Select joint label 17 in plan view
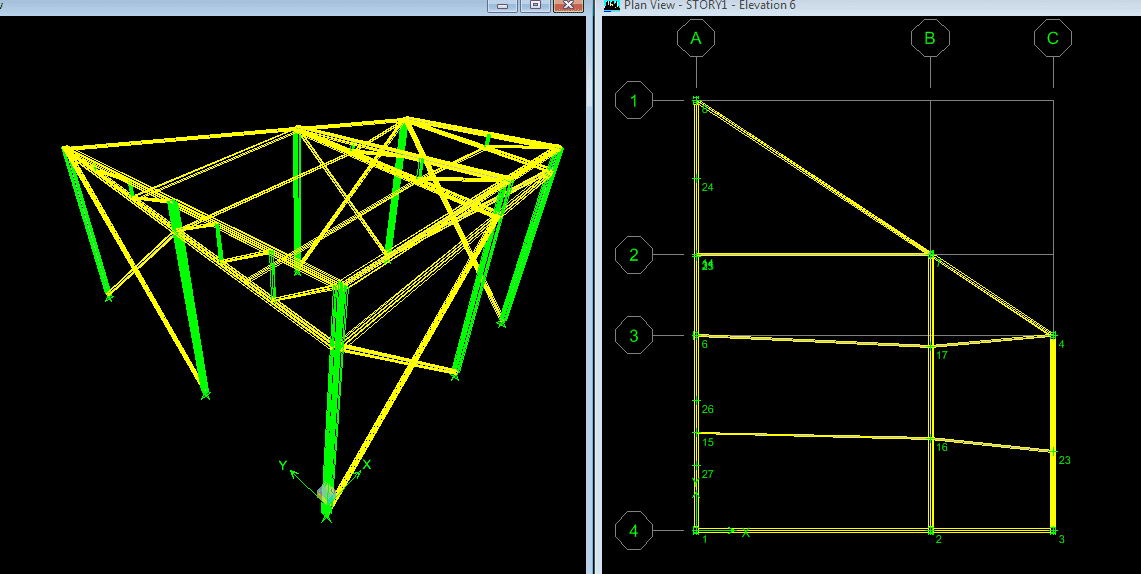 pos(942,355)
